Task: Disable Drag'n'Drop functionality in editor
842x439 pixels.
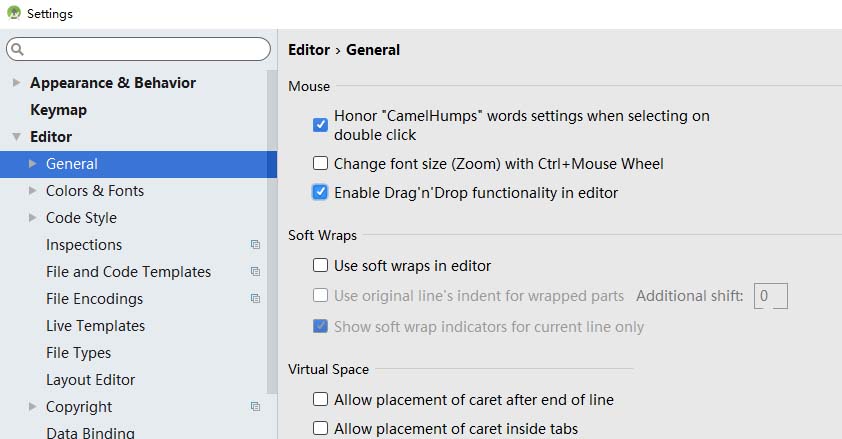Action: [320, 193]
